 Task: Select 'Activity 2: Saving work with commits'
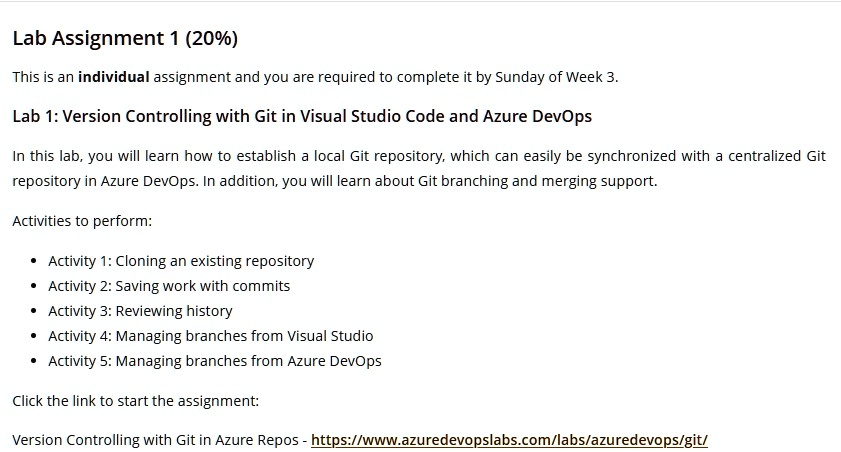[169, 286]
